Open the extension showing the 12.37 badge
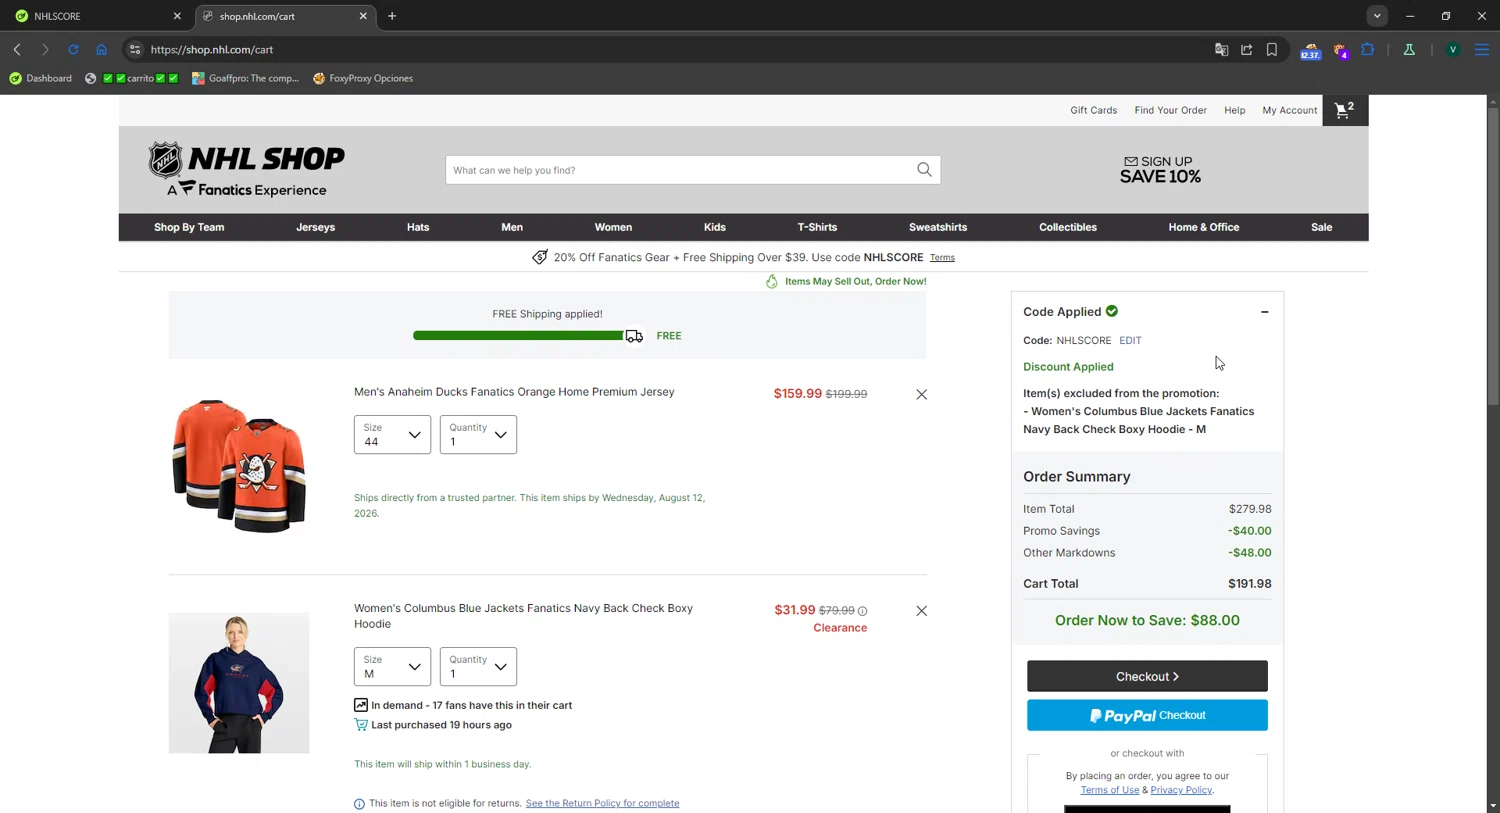This screenshot has height=813, width=1500. tap(1310, 50)
